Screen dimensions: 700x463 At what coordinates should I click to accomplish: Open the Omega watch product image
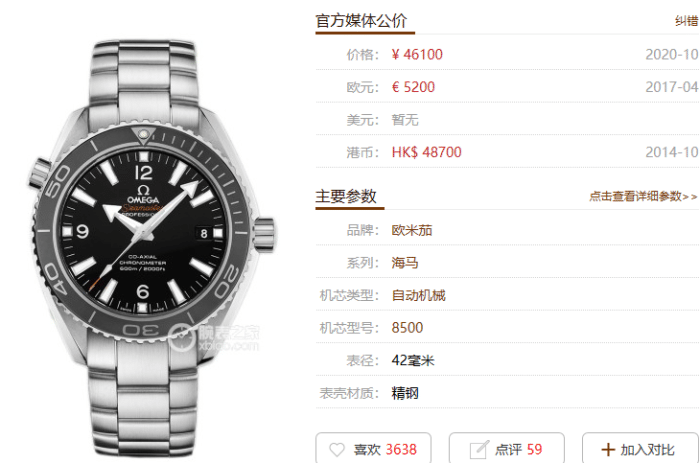[153, 248]
